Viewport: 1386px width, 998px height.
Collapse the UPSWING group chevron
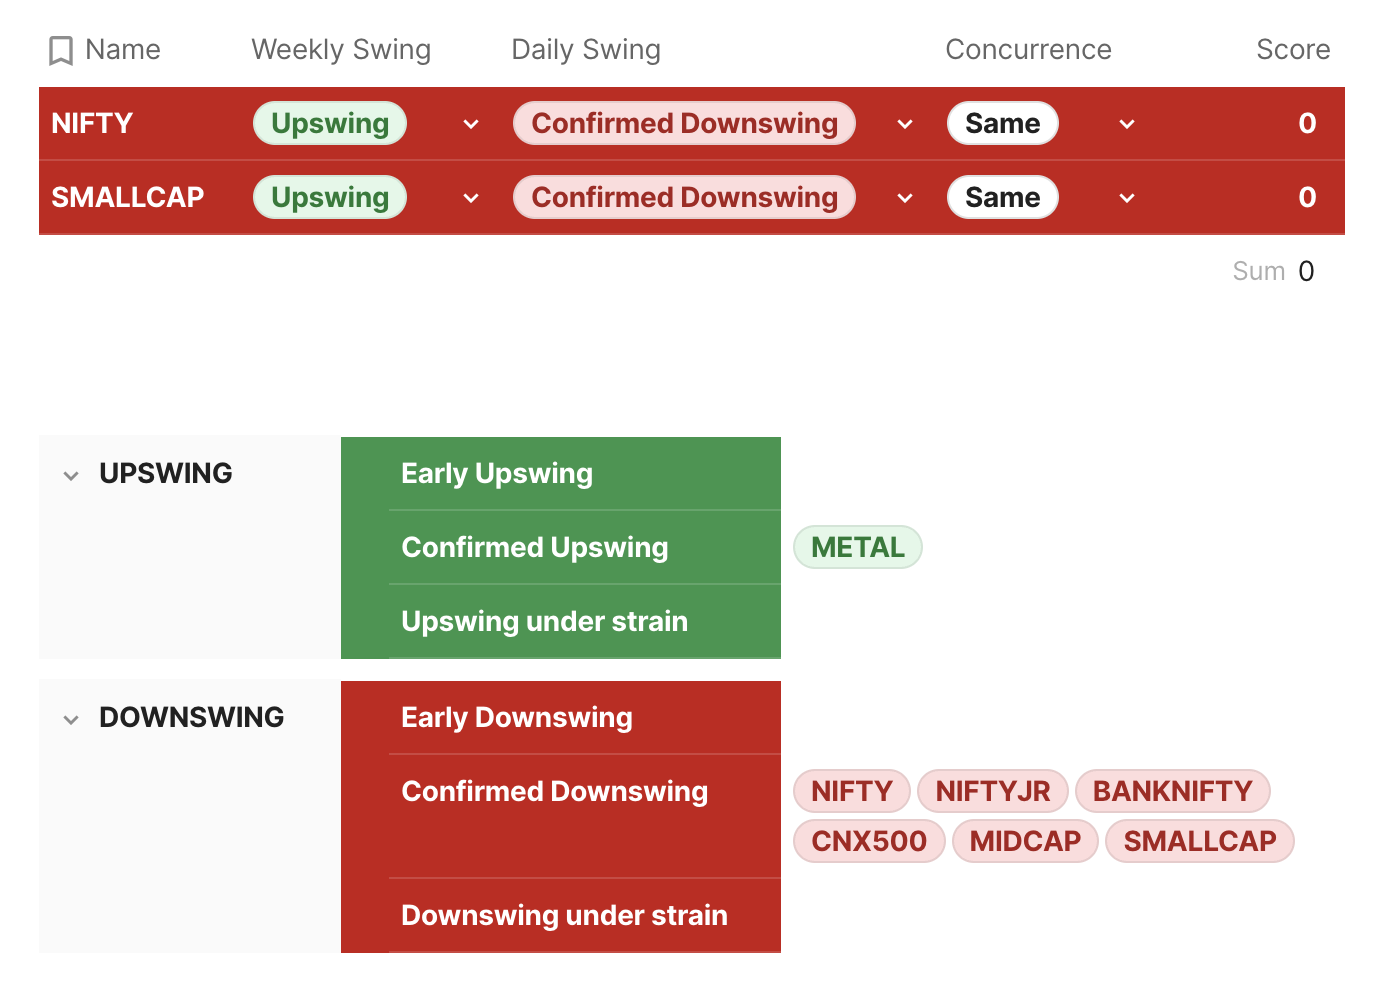(x=71, y=476)
